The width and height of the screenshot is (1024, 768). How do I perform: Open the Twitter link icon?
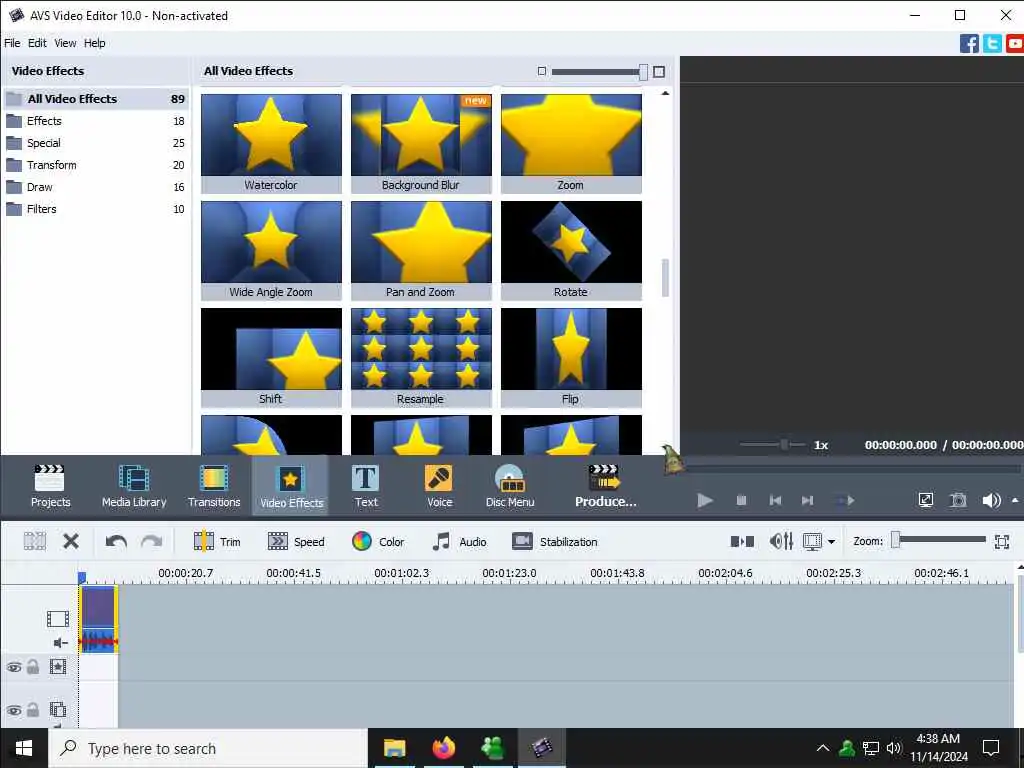[992, 44]
